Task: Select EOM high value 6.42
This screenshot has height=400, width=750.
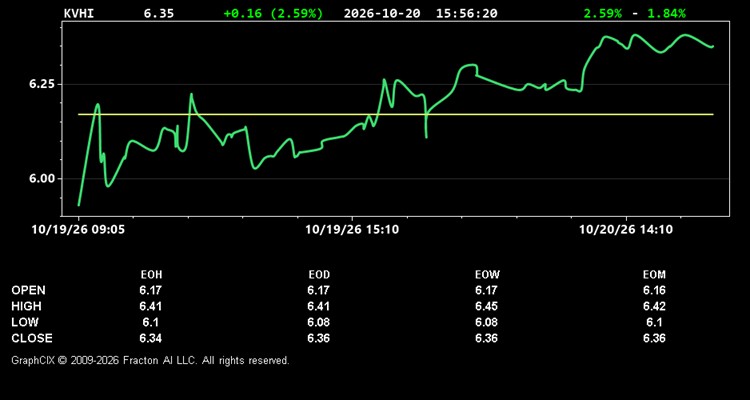Action: click(654, 306)
